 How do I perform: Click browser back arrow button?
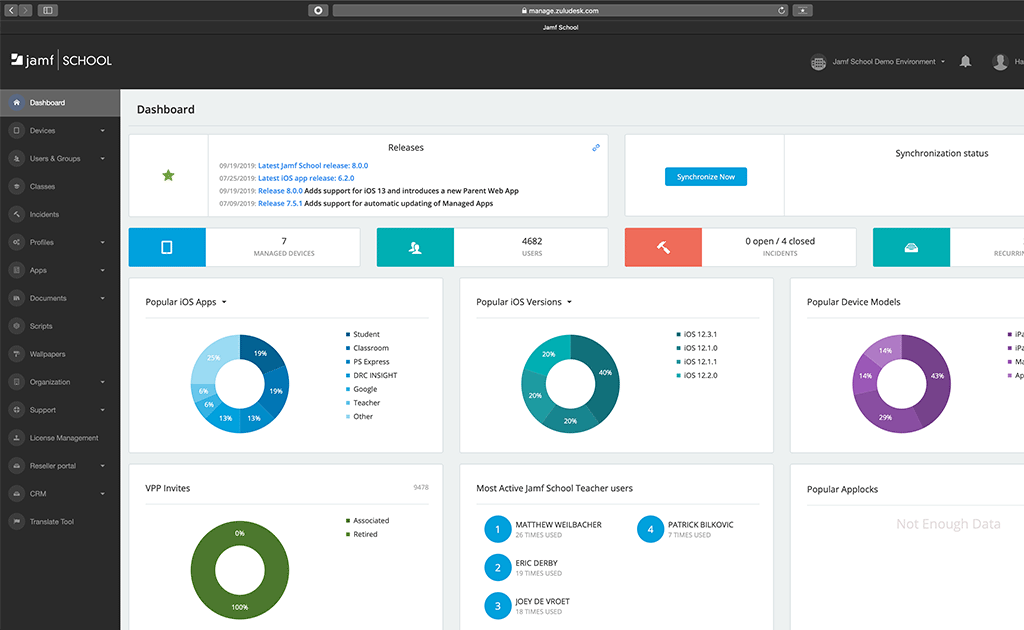[x=11, y=10]
